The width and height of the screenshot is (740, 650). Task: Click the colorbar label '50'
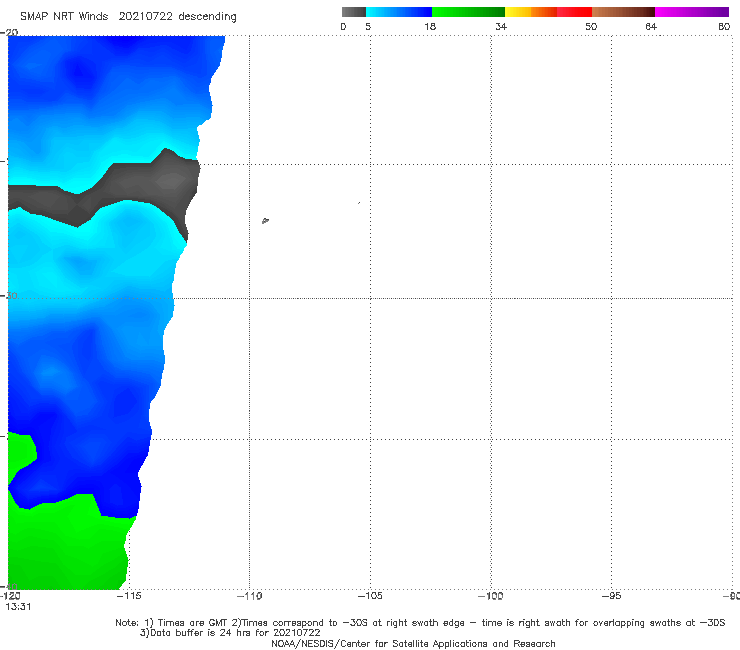591,26
